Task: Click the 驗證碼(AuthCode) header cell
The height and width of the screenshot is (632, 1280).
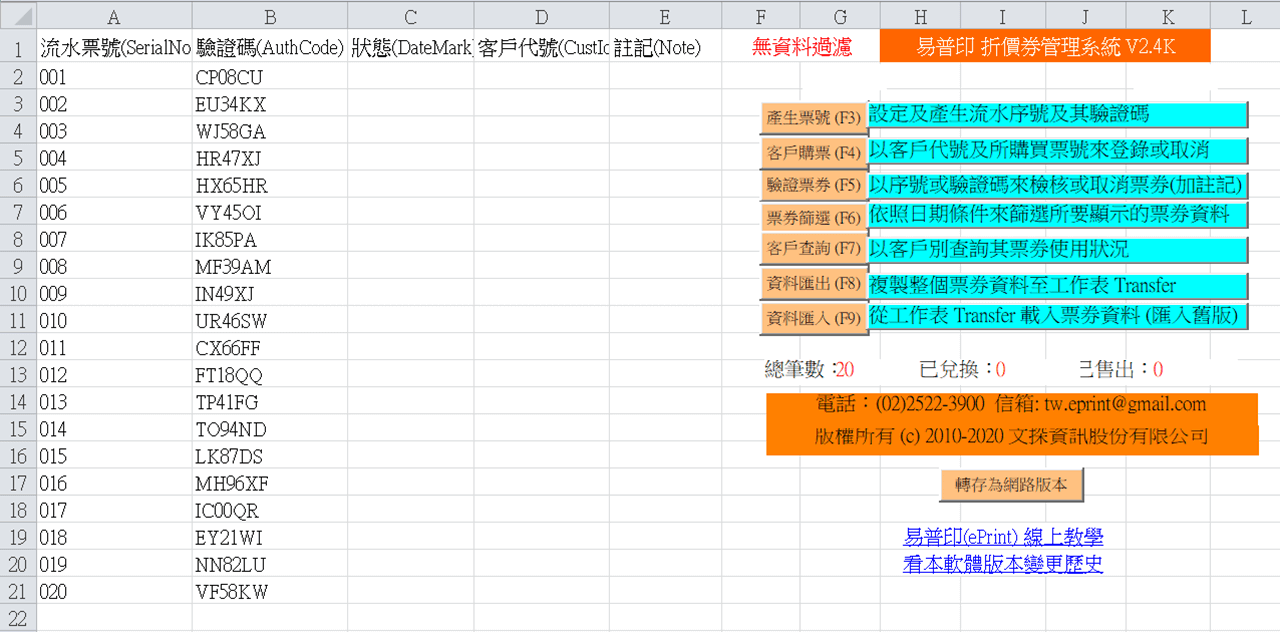Action: pos(270,48)
